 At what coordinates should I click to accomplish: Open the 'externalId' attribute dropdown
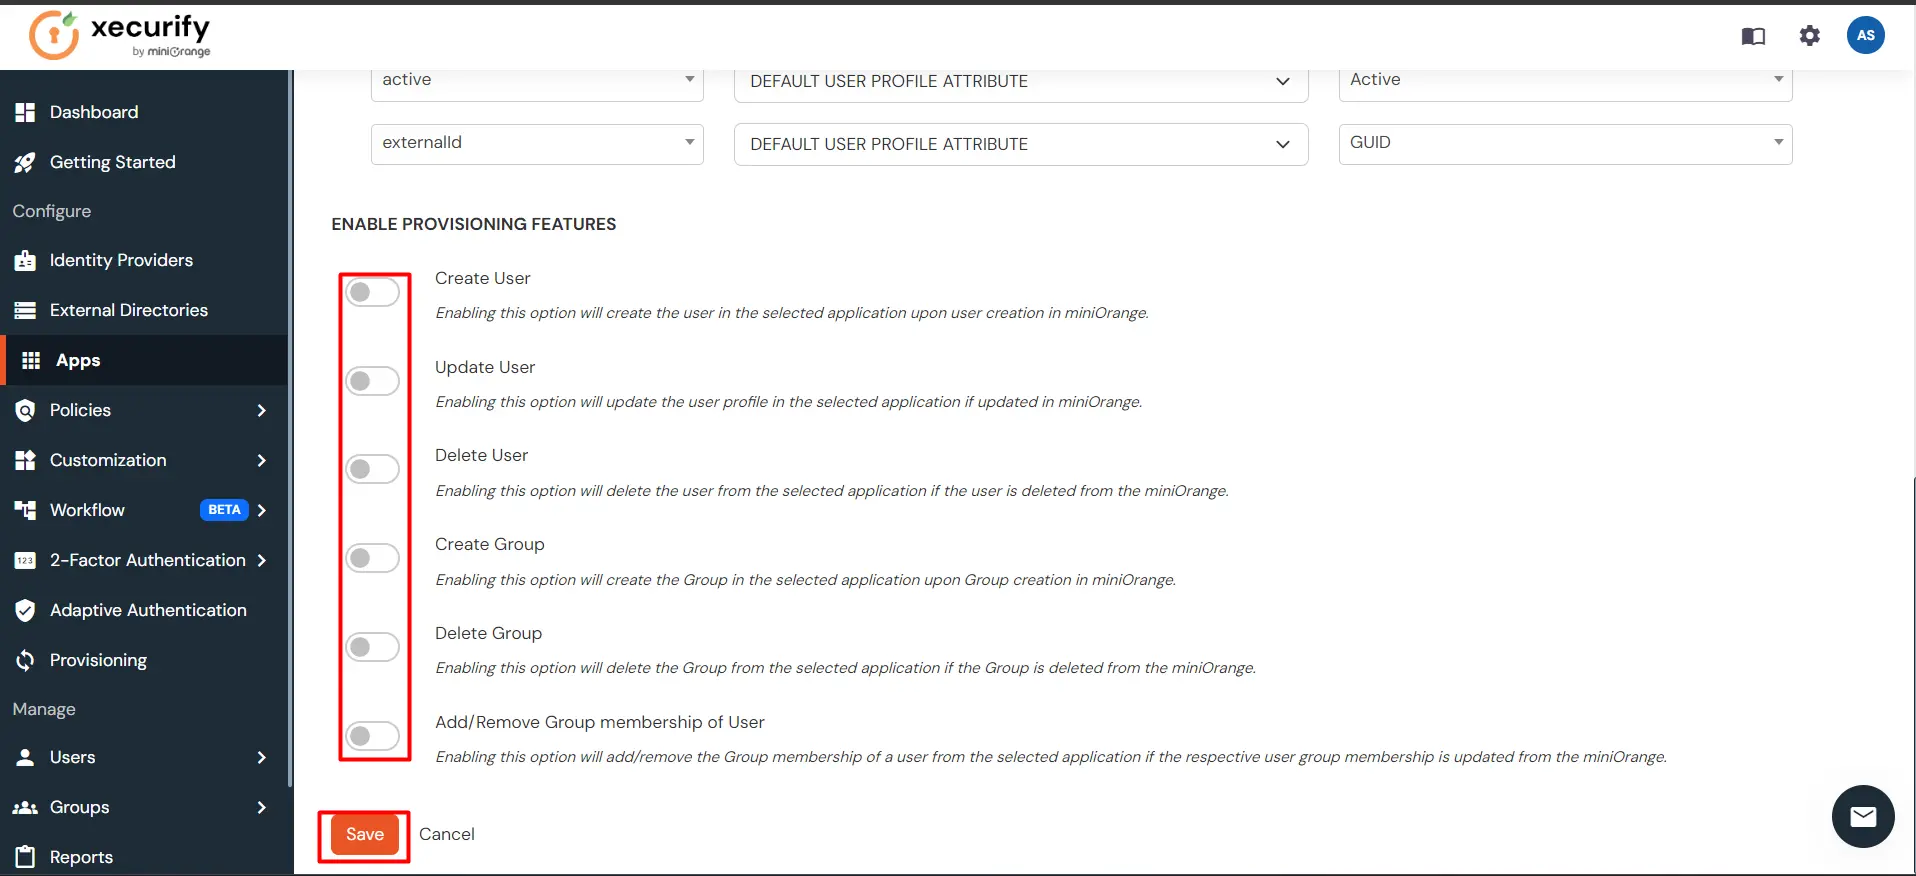(x=537, y=143)
